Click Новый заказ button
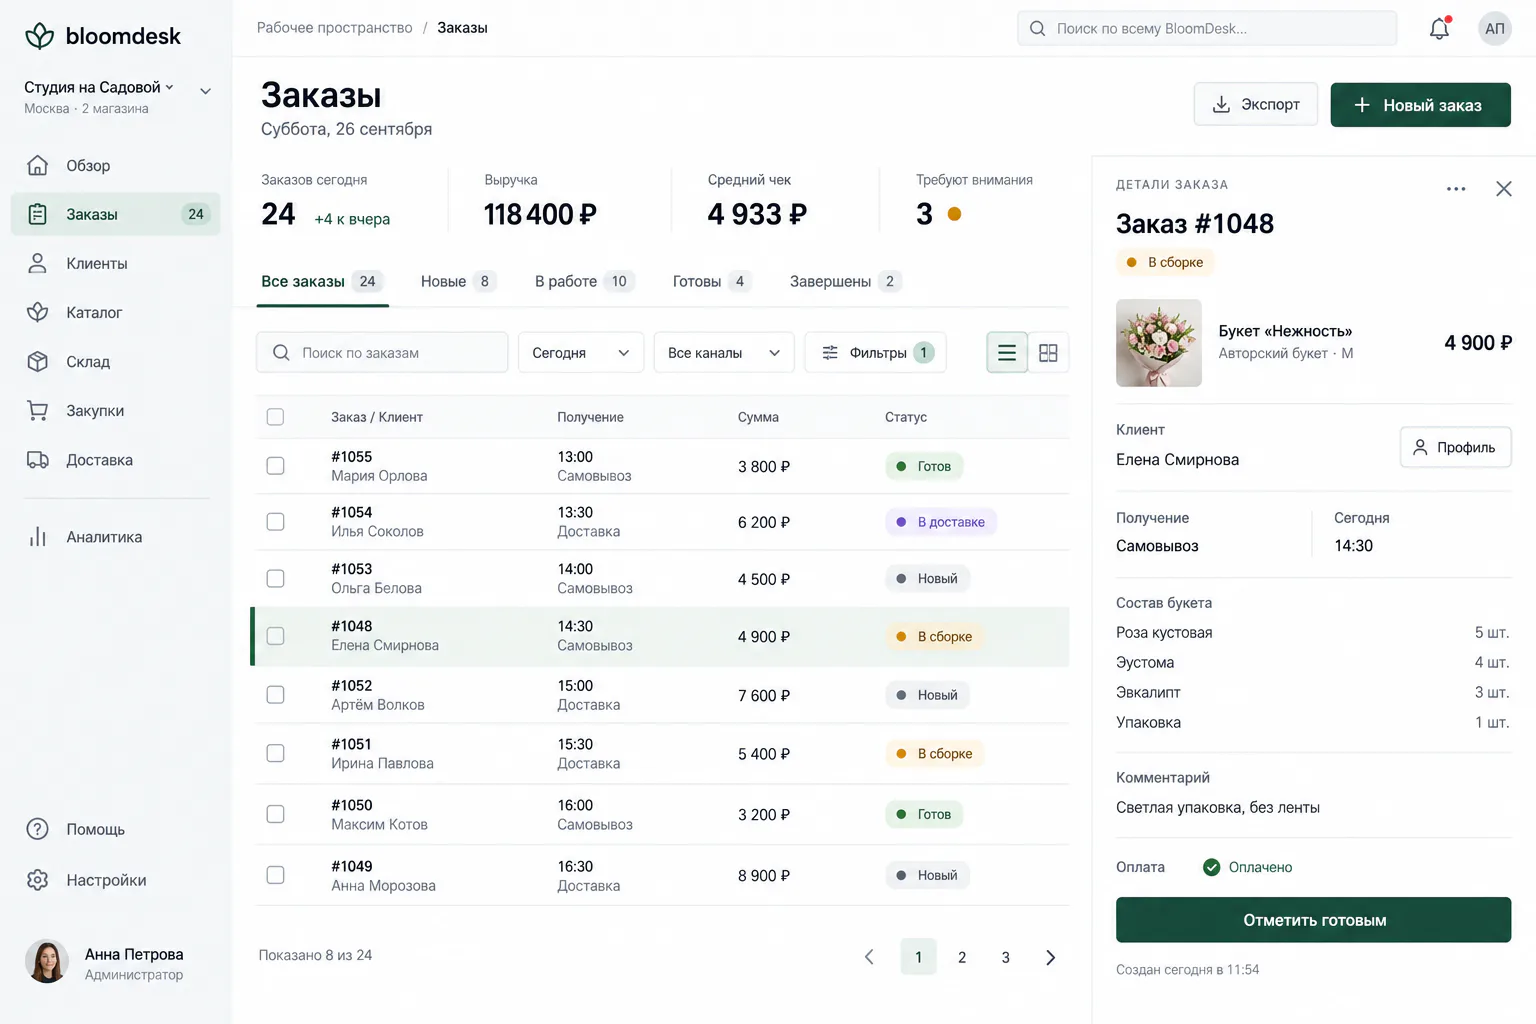The height and width of the screenshot is (1024, 1536). coord(1420,104)
